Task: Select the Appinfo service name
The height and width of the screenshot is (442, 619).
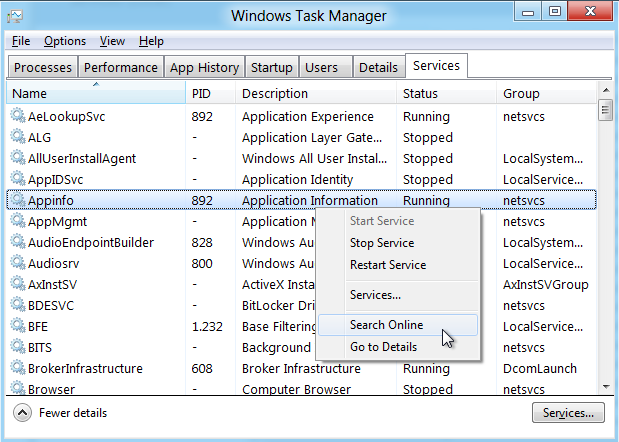Action: tap(51, 200)
